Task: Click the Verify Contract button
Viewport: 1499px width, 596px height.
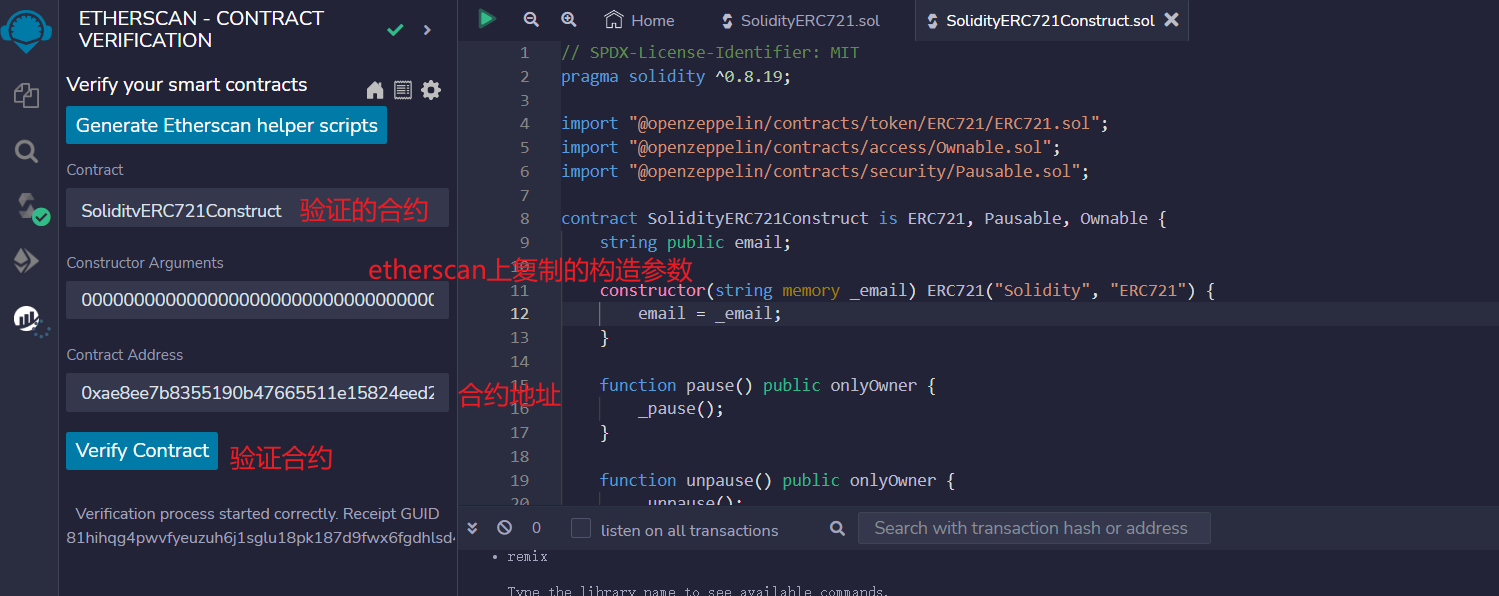Action: click(x=142, y=450)
